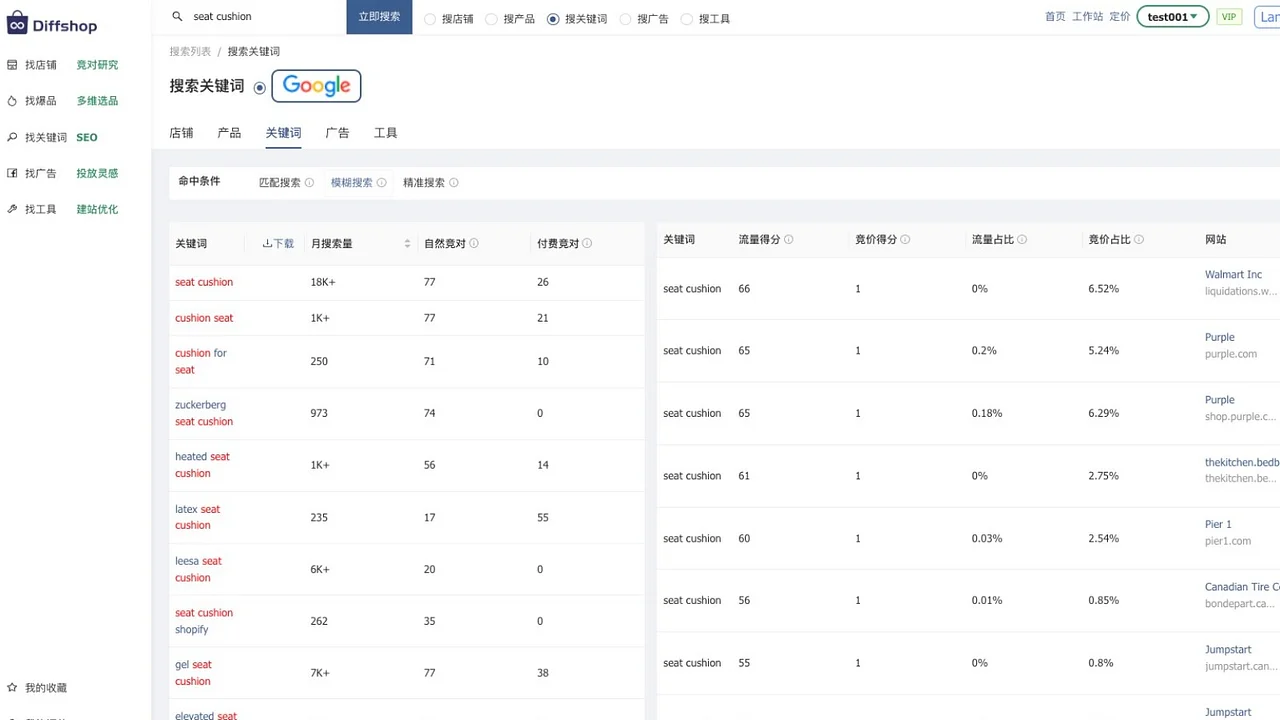The image size is (1280, 720).
Task: Open the 广告 tab
Action: tap(337, 132)
